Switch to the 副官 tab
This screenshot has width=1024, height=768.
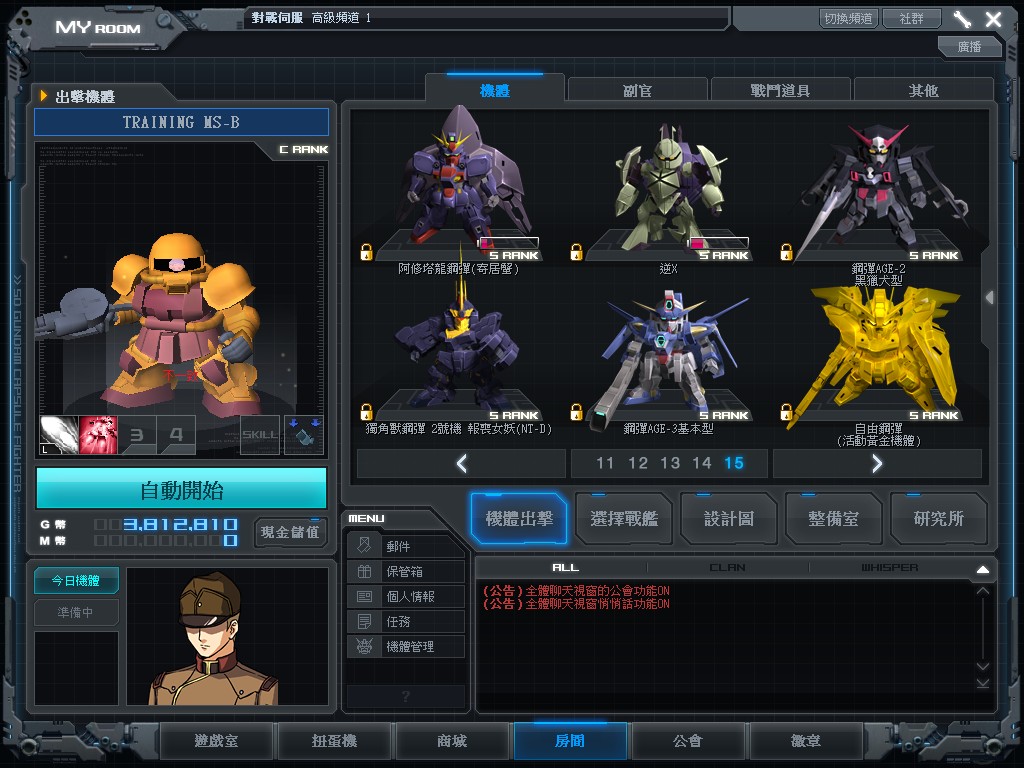pyautogui.click(x=637, y=91)
